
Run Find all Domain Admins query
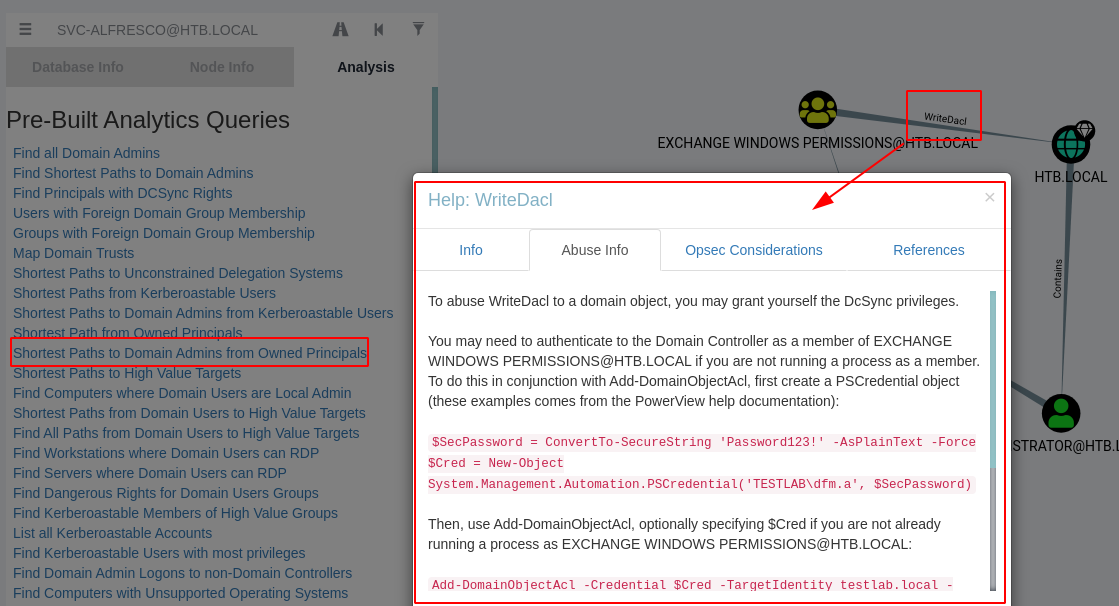coord(86,153)
